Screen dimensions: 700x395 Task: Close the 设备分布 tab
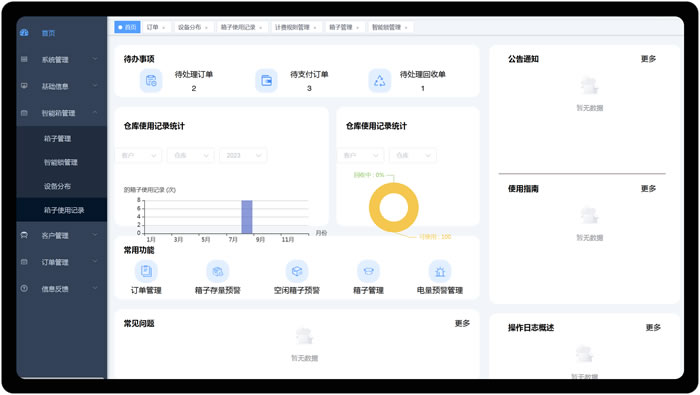click(206, 28)
